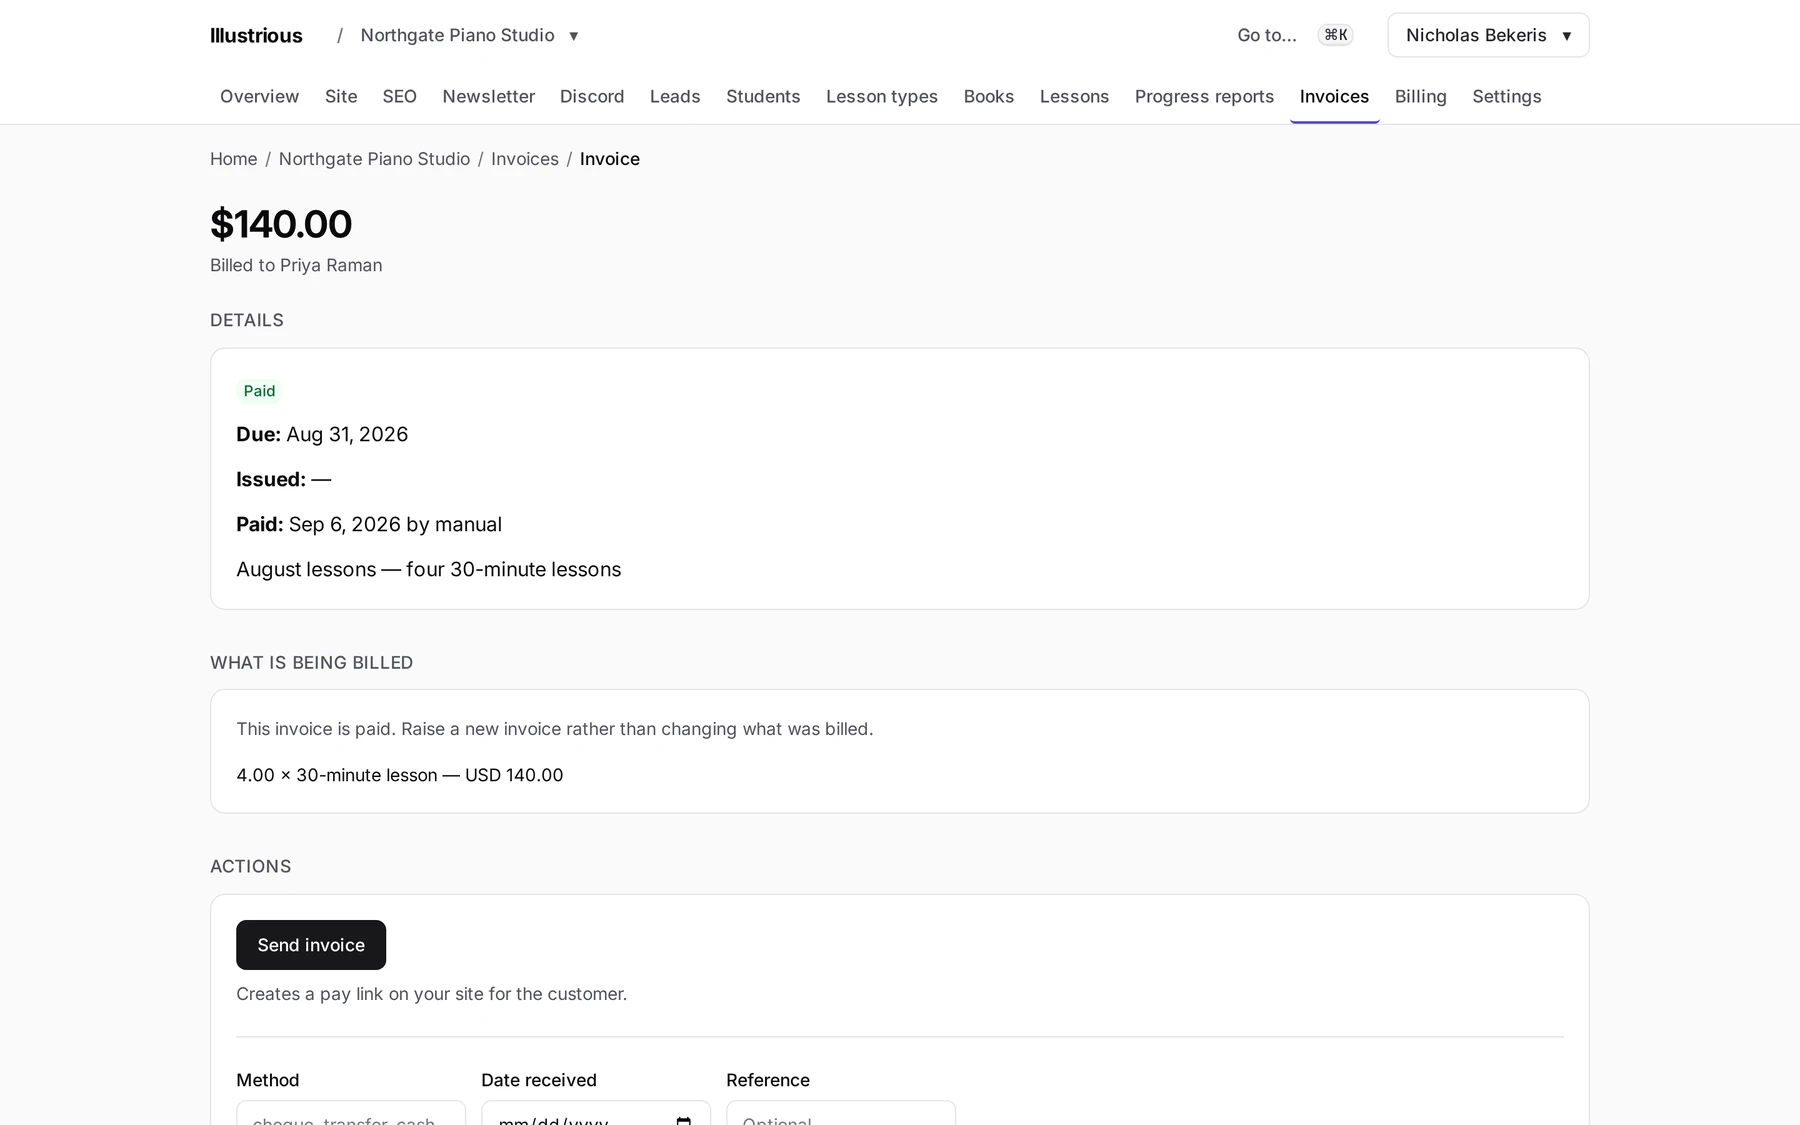
Task: Click the 4.00 × 30-minute lesson line item
Action: (400, 775)
